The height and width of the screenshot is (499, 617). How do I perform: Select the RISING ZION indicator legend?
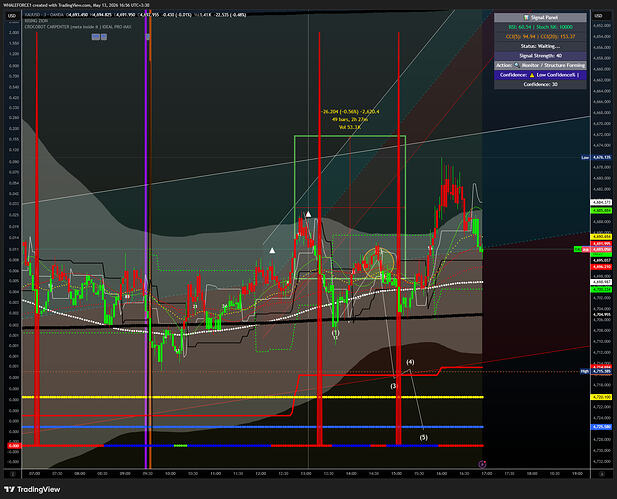click(36, 21)
